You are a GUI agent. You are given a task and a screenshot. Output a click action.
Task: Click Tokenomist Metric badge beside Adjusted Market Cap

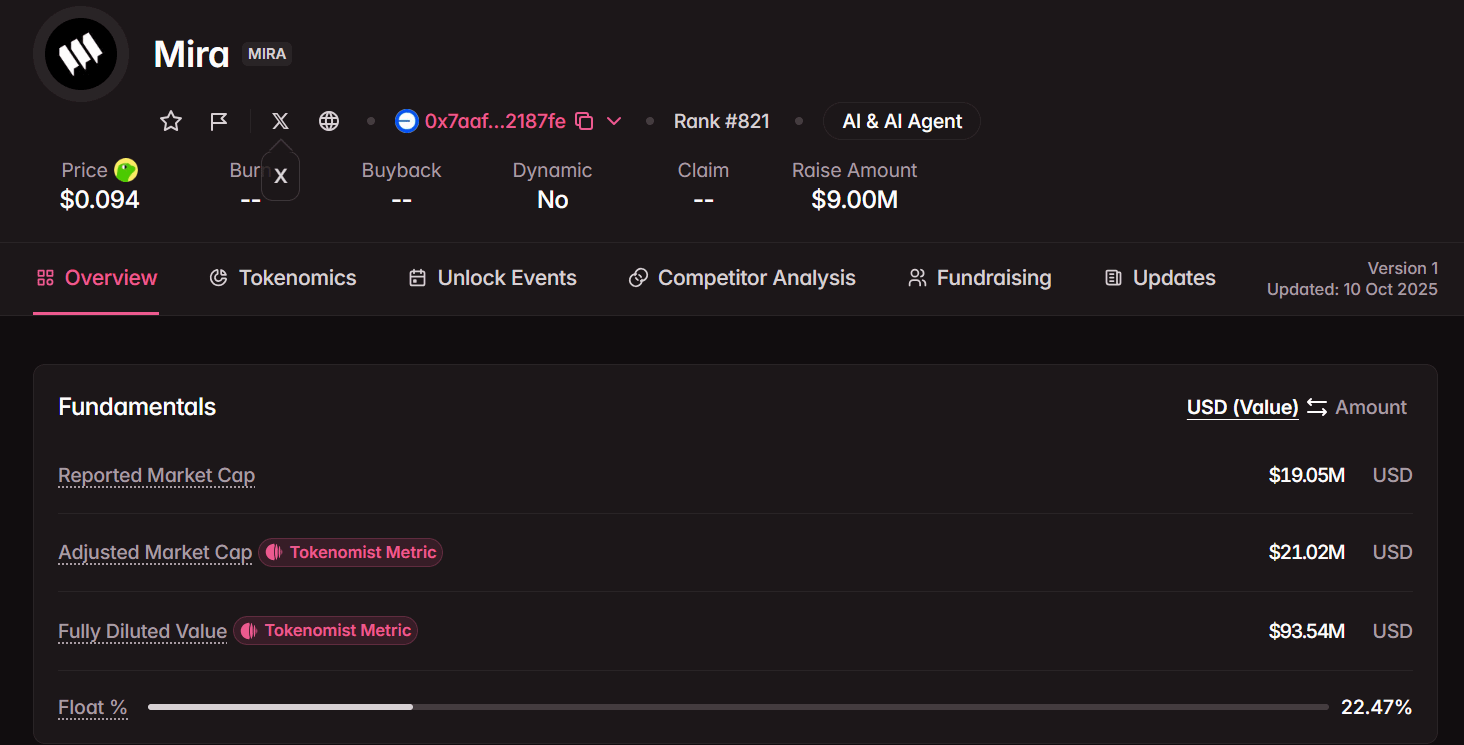[x=350, y=552]
